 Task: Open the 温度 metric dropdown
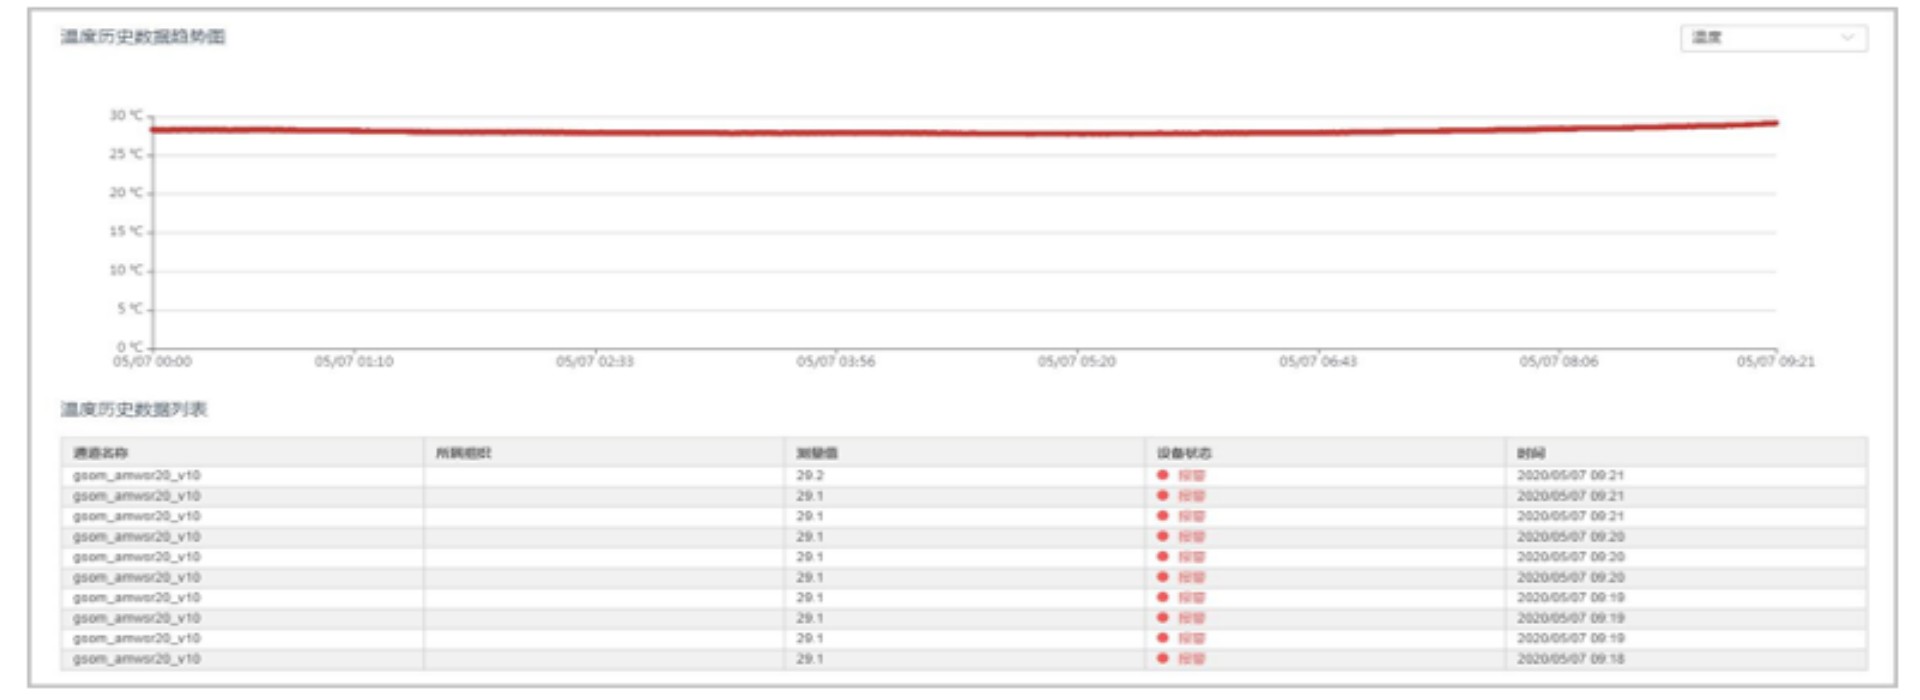click(1772, 38)
